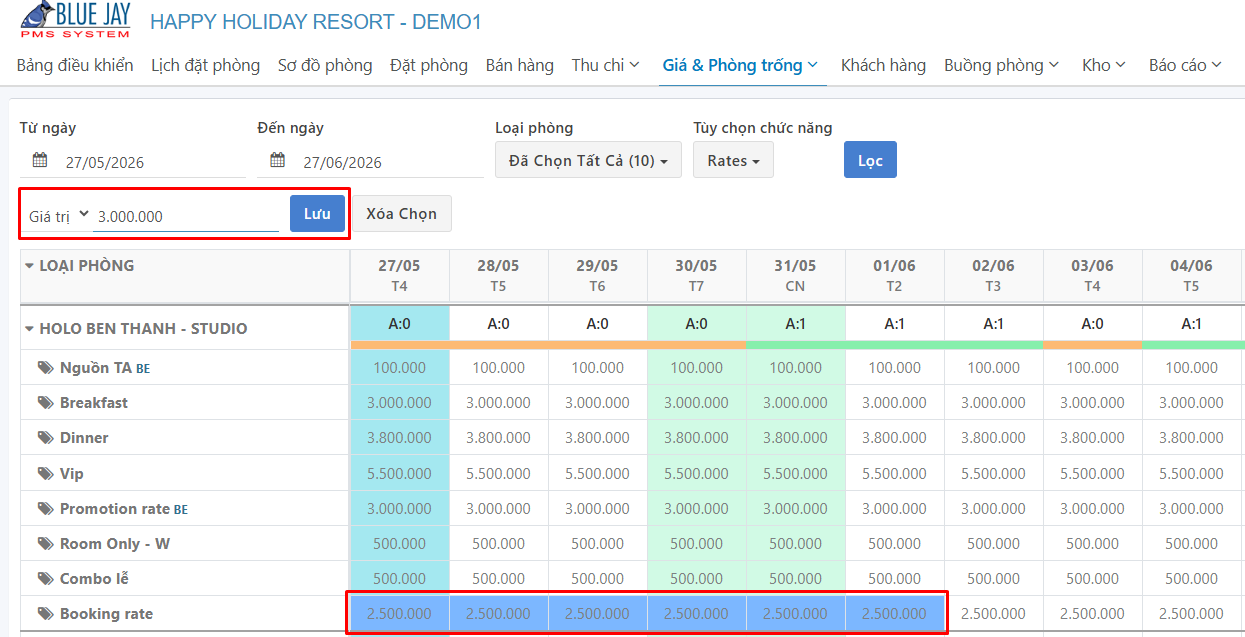Click the Lọc filter button
Viewport: 1245px width, 637px height.
pyautogui.click(x=870, y=160)
